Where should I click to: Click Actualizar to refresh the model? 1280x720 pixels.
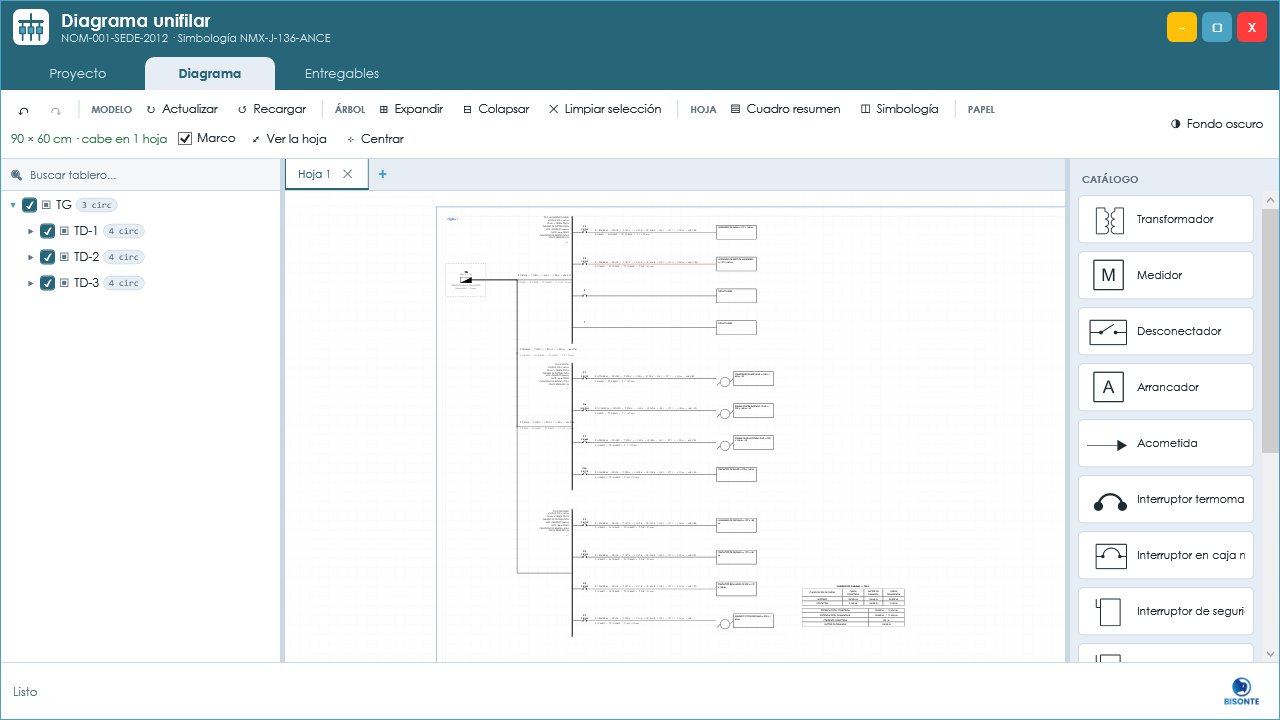tap(182, 109)
